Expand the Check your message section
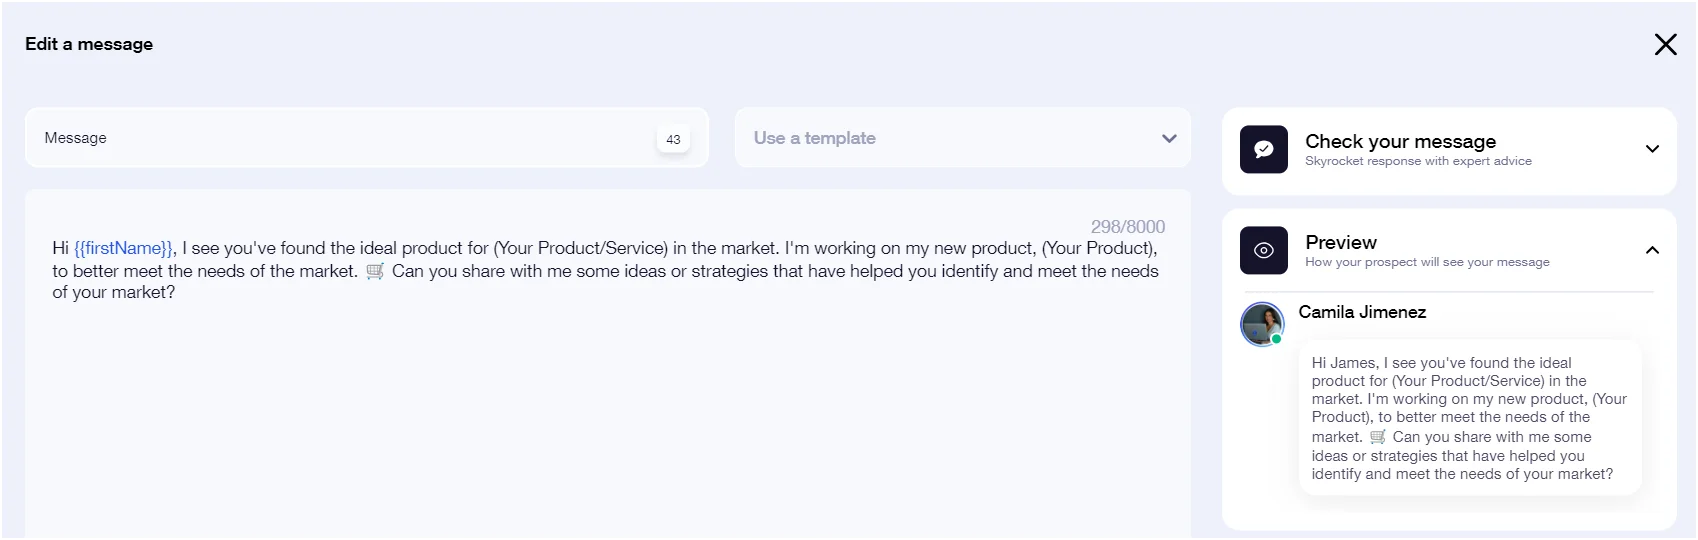This screenshot has height=540, width=1698. coord(1652,149)
